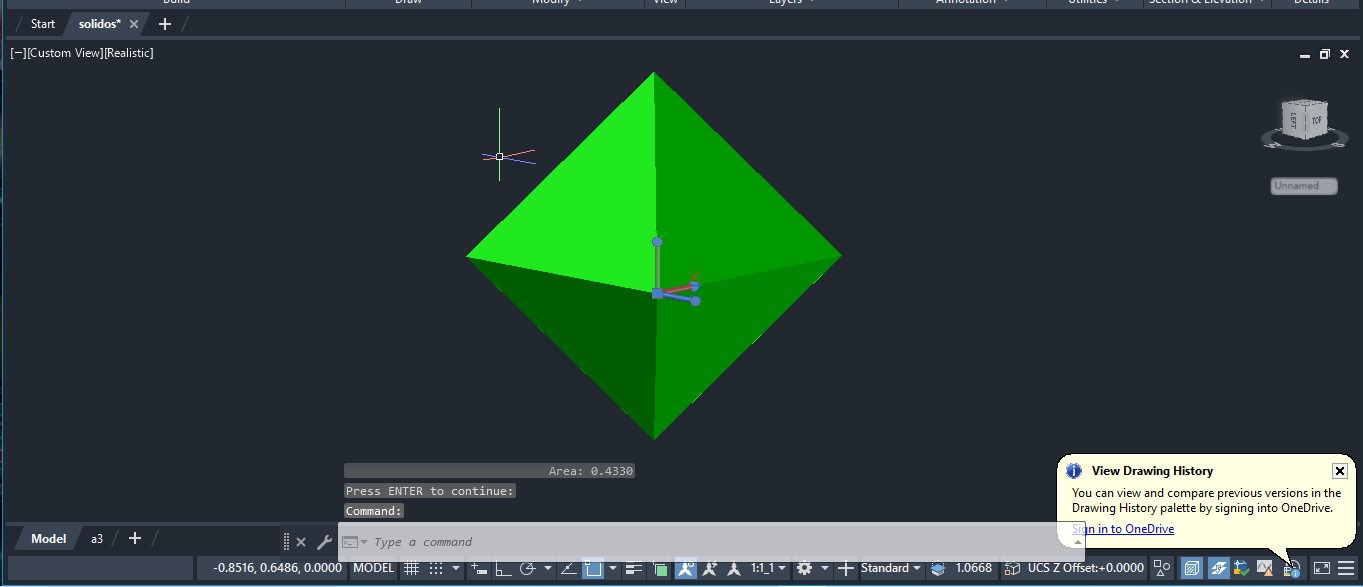Click the clean screen expand icon
This screenshot has height=587, width=1363.
coord(1322,569)
